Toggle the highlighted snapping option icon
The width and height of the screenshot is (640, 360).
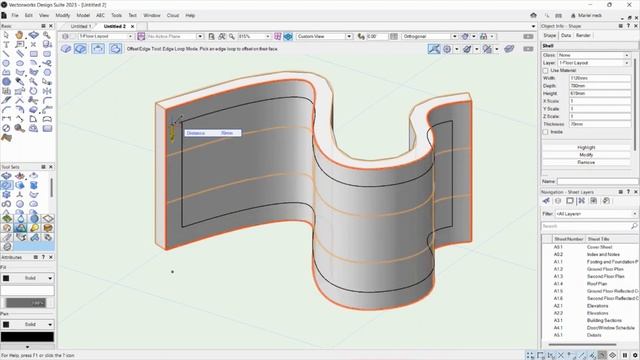[x=434, y=49]
